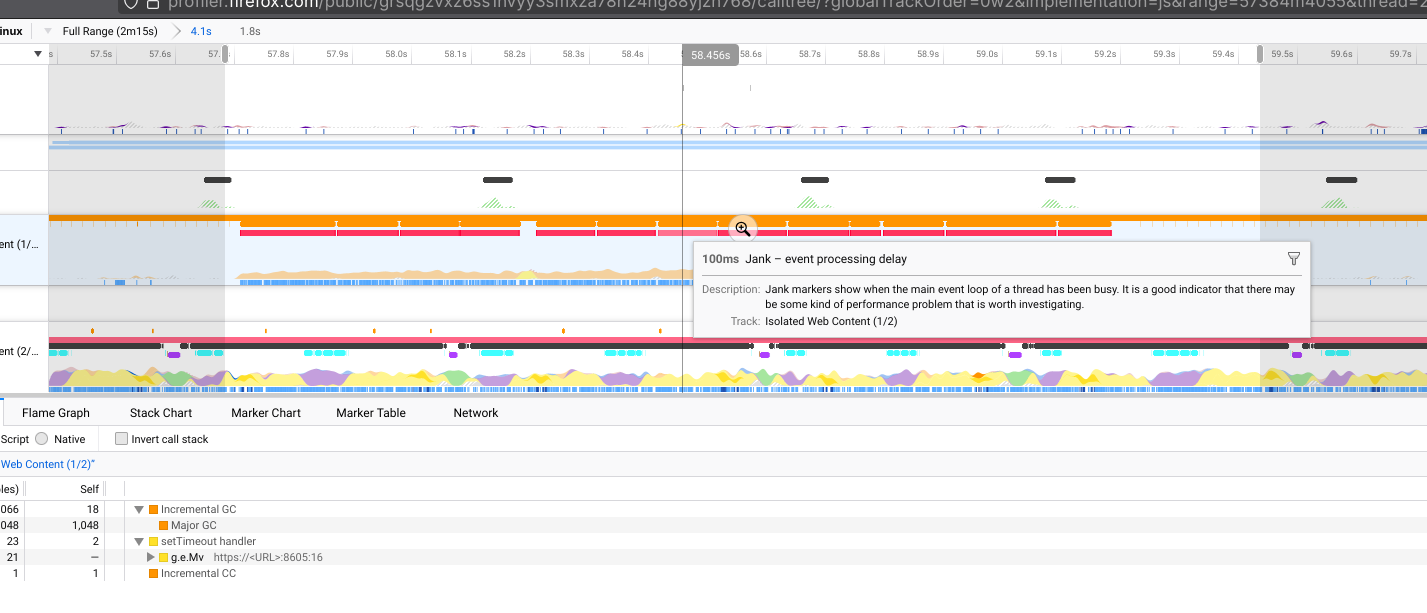Click the magnifier zoom-to-selection button
Image resolution: width=1427 pixels, height=613 pixels.
(742, 229)
